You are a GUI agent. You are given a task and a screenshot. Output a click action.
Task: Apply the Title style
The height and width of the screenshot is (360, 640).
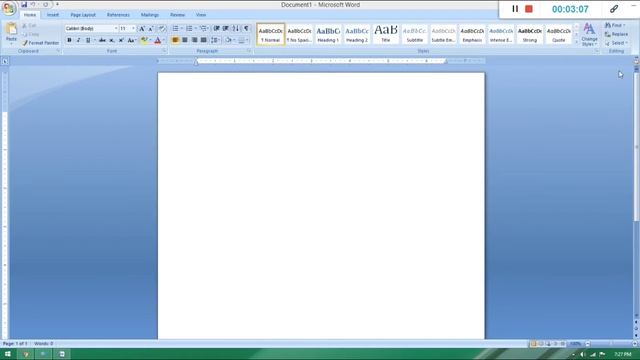[x=386, y=34]
